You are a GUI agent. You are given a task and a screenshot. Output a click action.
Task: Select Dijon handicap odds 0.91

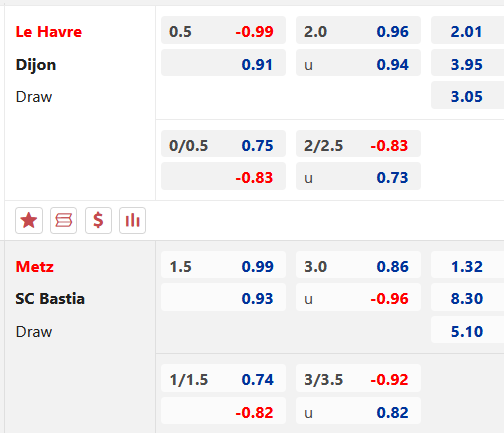point(223,63)
